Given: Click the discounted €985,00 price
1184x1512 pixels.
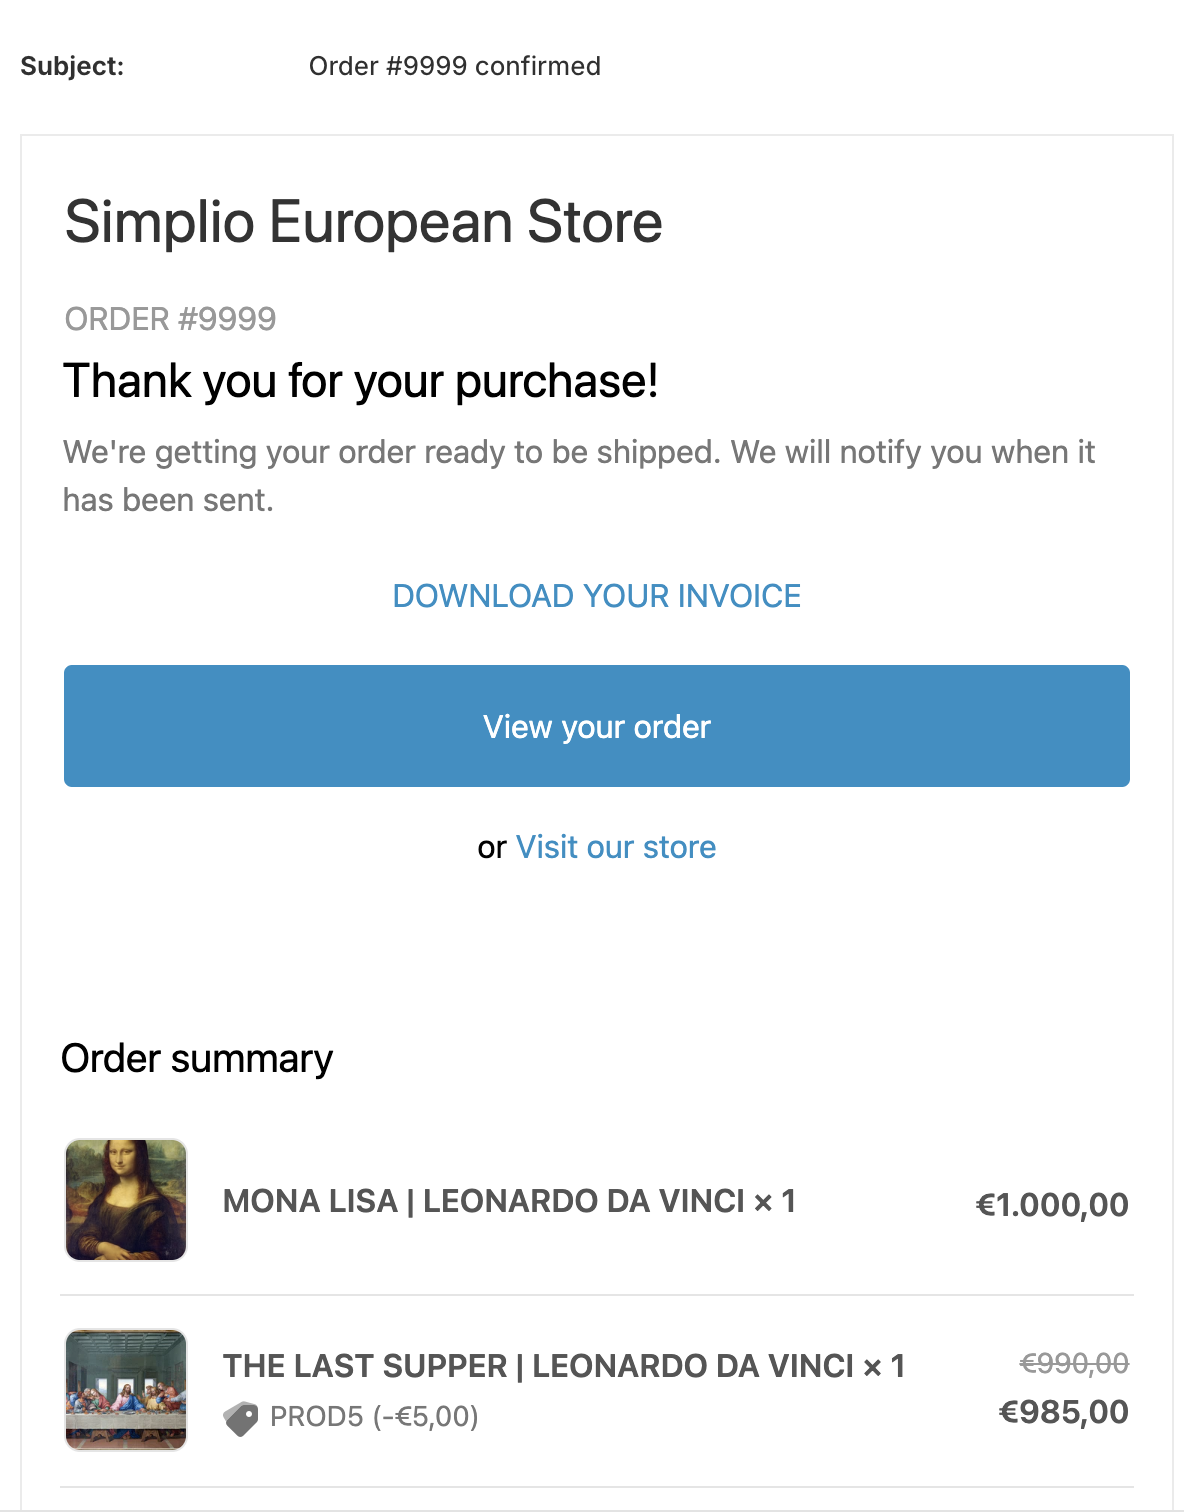Looking at the screenshot, I should pos(1064,1412).
